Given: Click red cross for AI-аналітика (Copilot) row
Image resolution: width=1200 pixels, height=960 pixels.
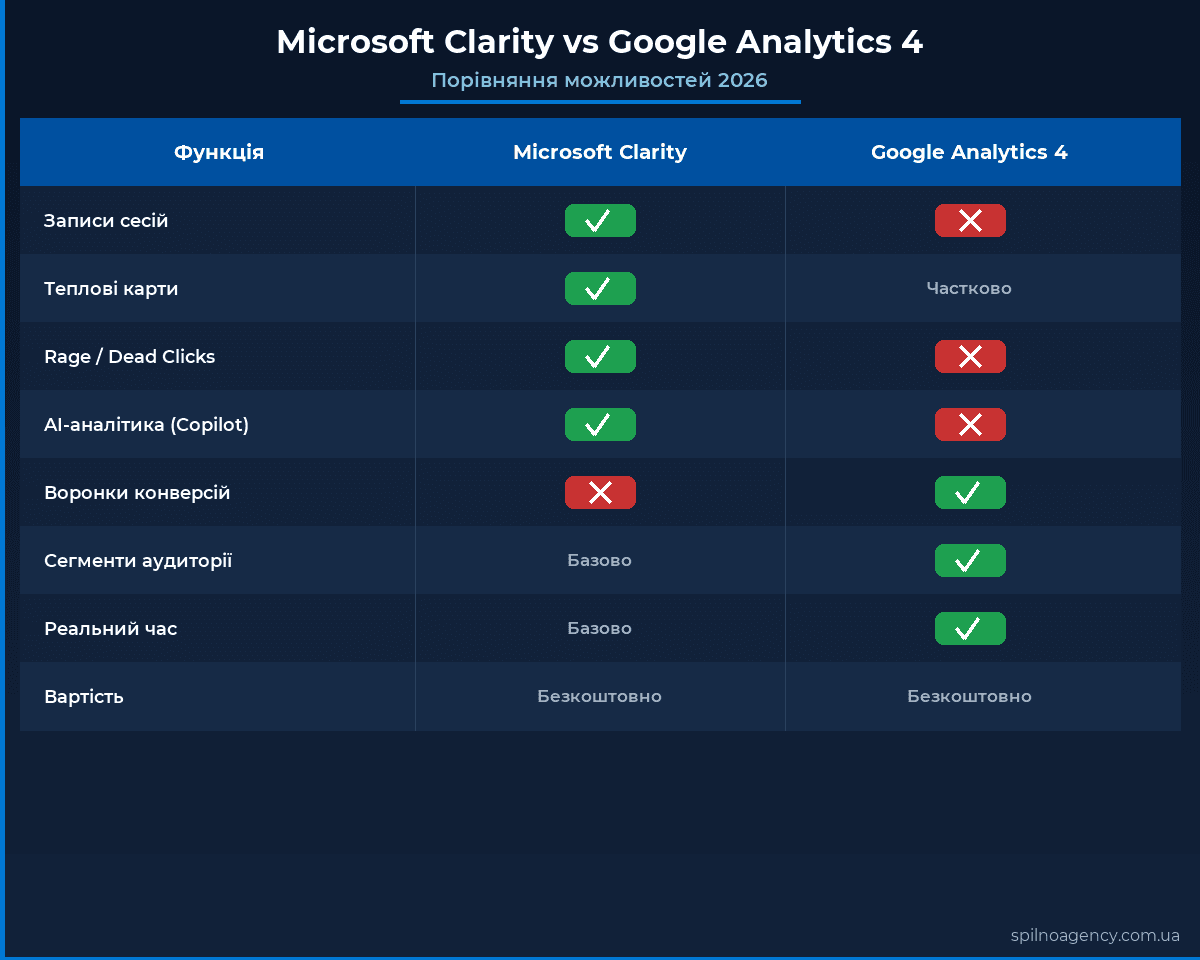Looking at the screenshot, I should pyautogui.click(x=970, y=425).
